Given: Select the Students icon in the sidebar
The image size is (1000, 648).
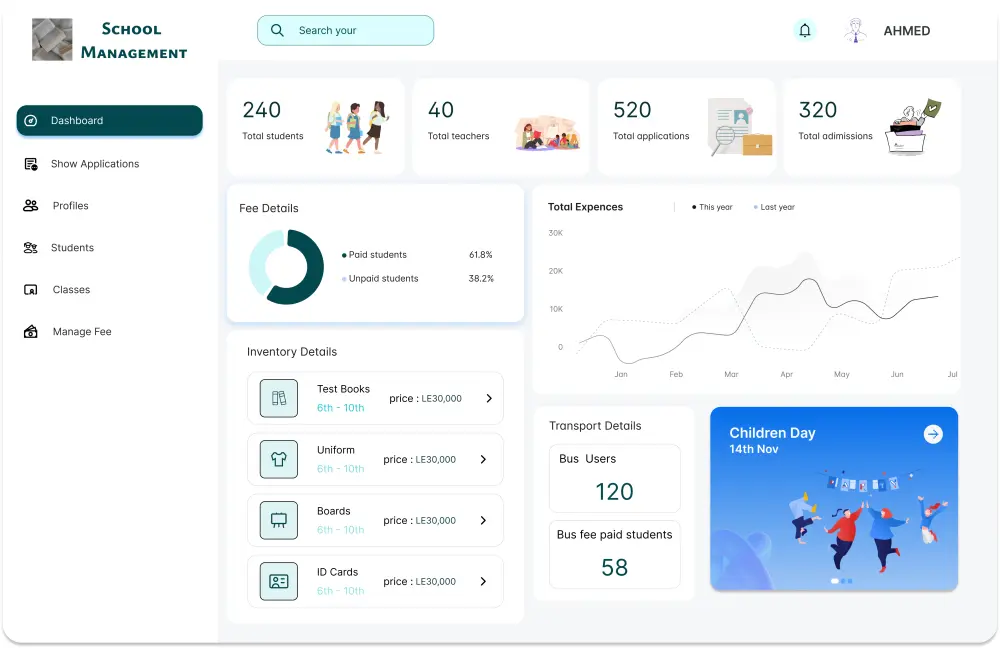Looking at the screenshot, I should (31, 248).
